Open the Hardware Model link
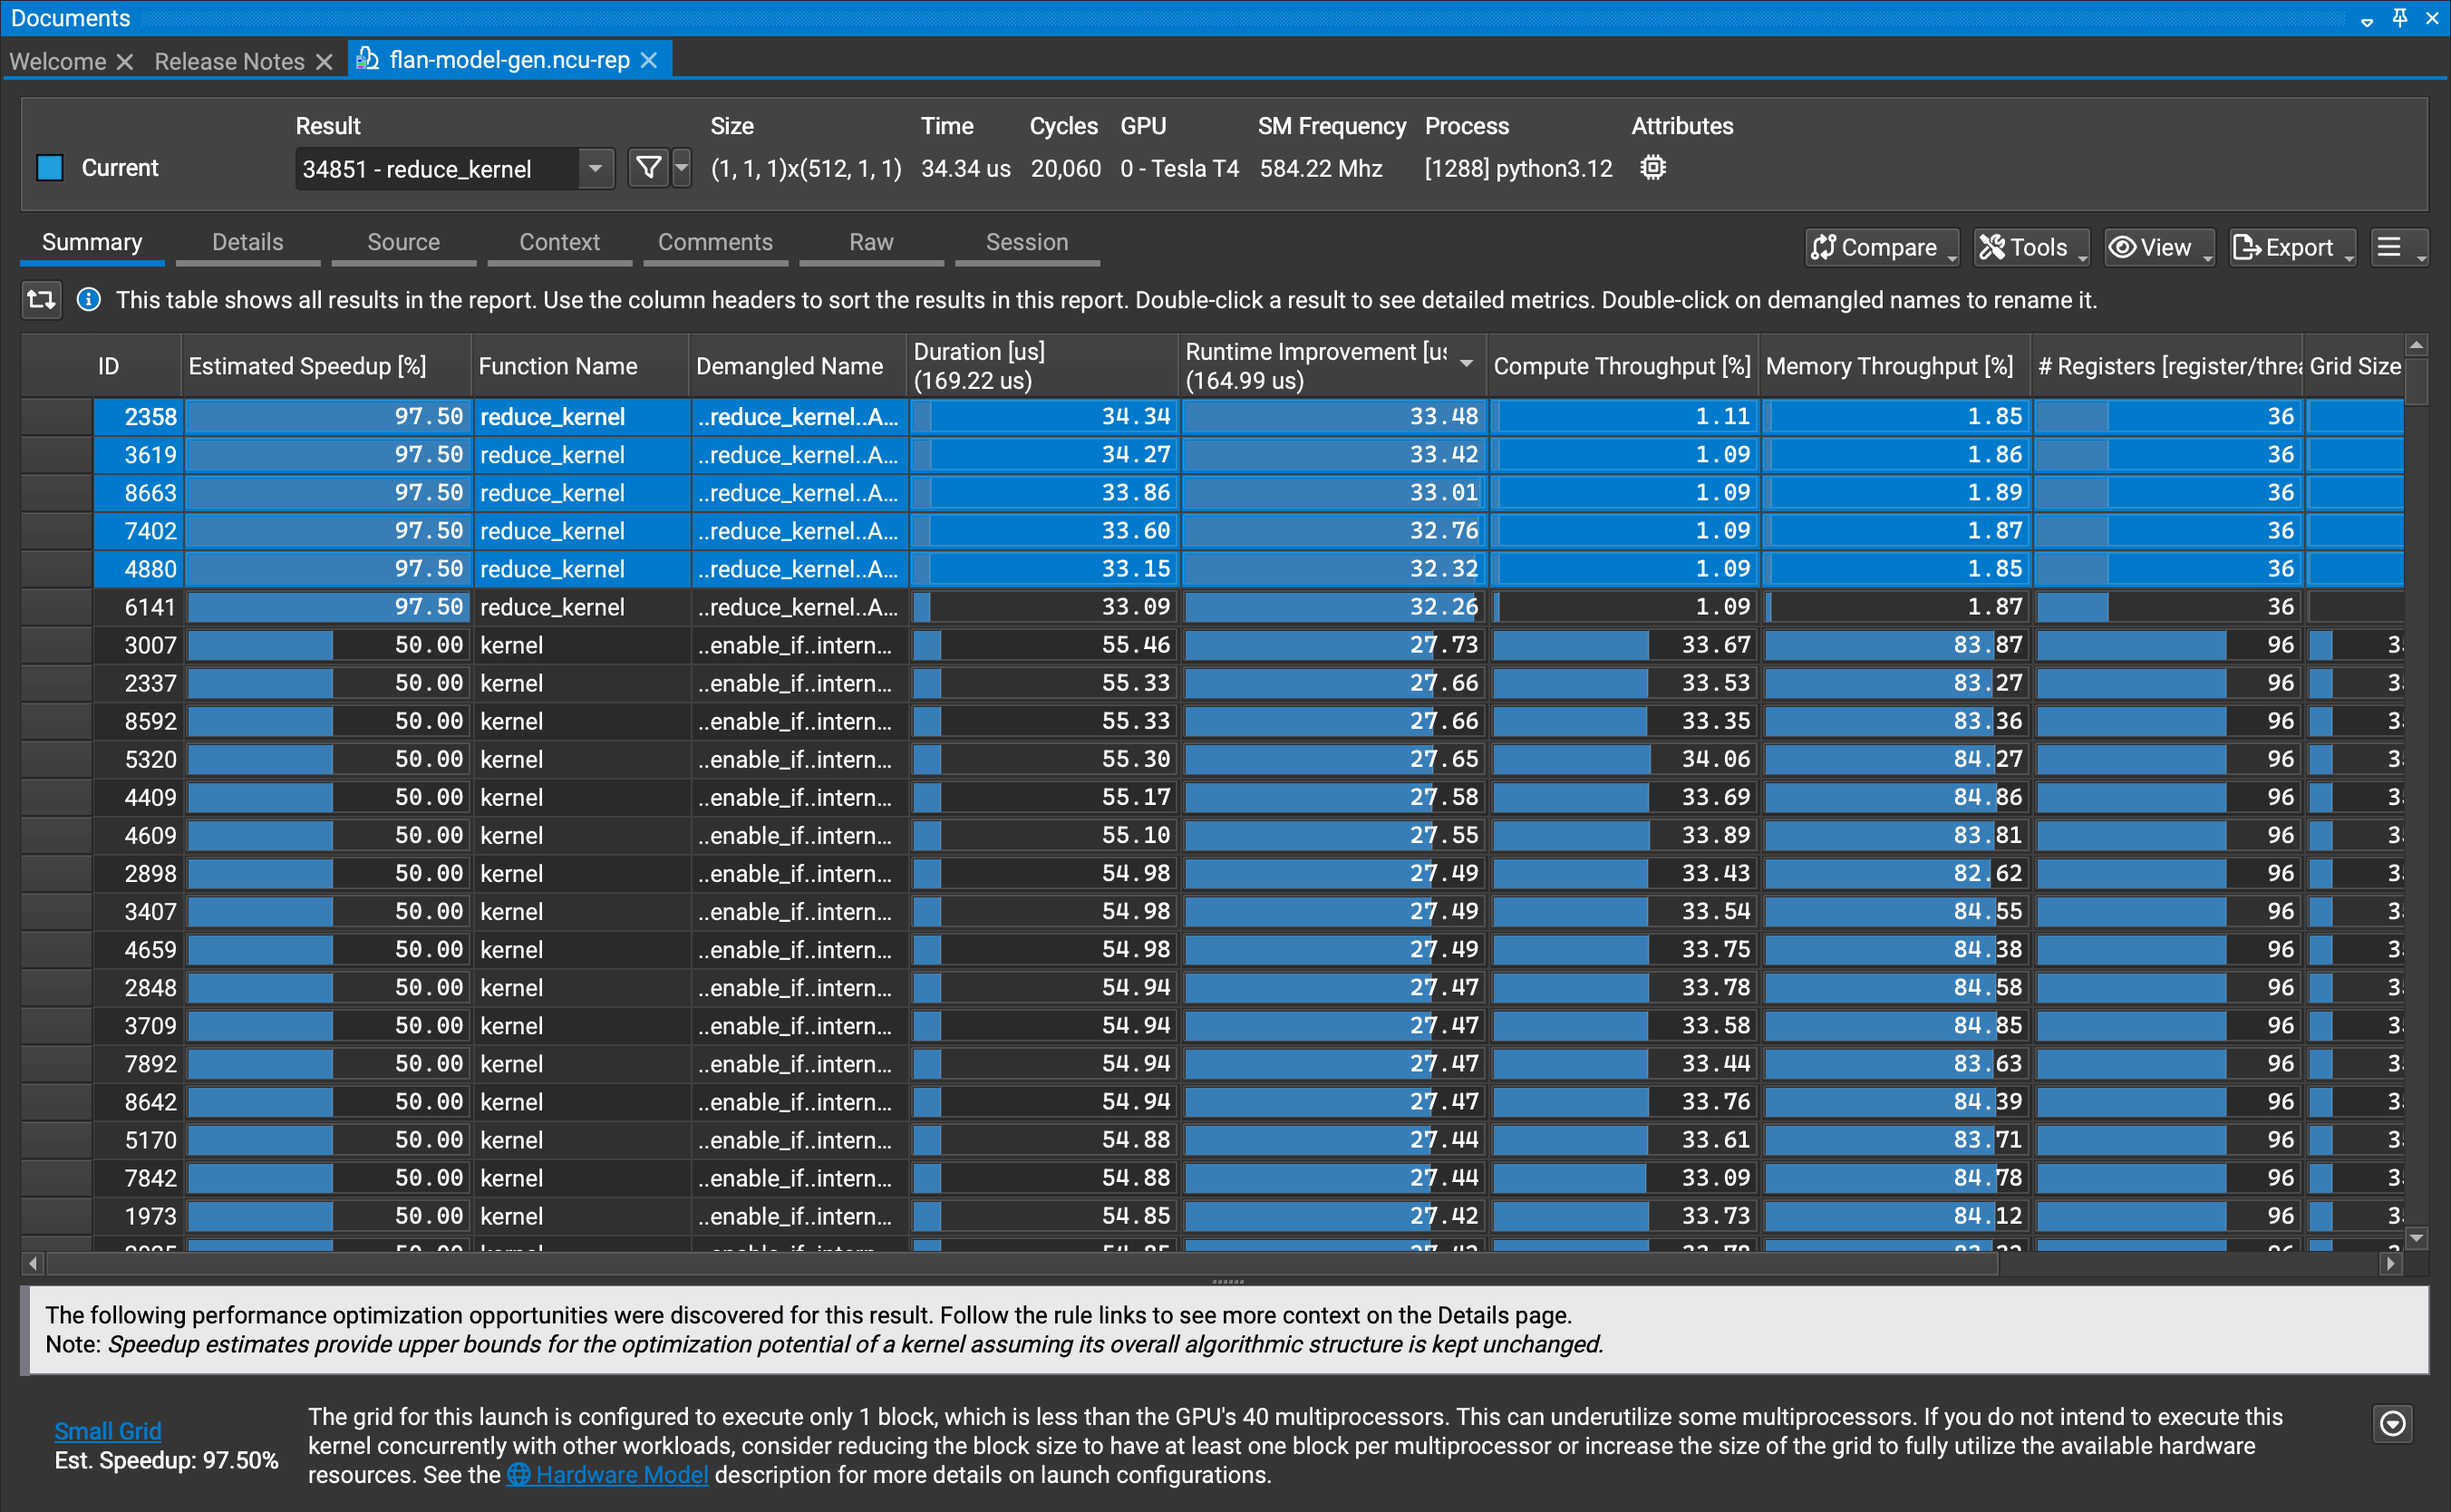The image size is (2451, 1512). pos(608,1474)
